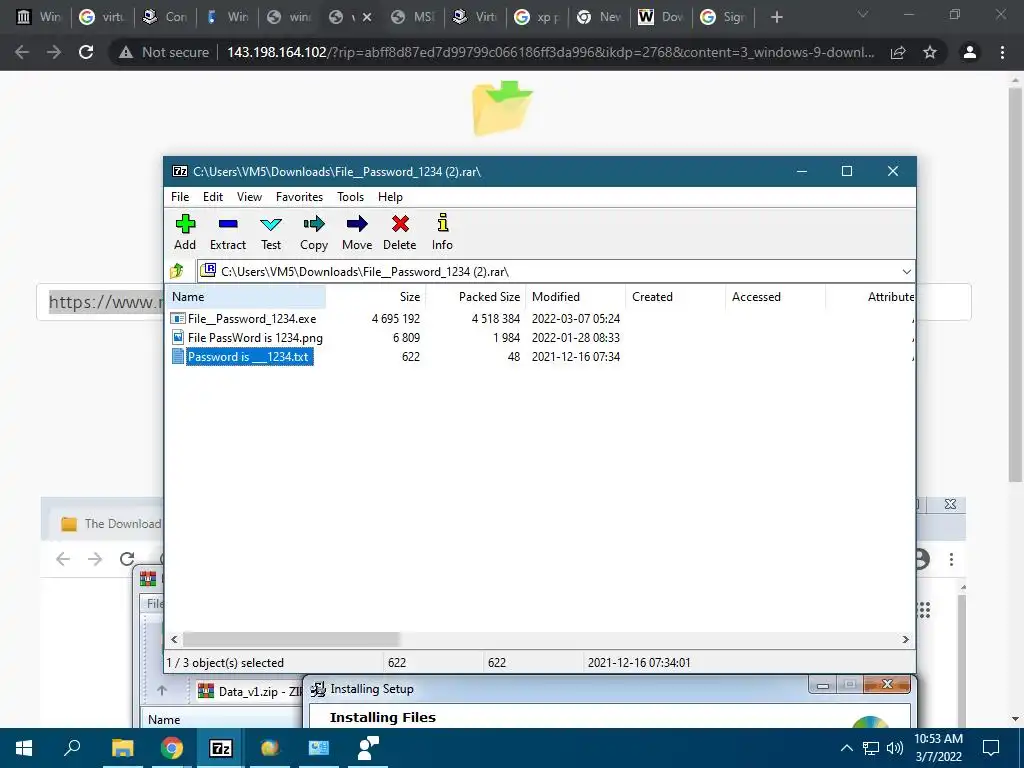
Task: Sort by Accessed column header
Action: point(775,296)
